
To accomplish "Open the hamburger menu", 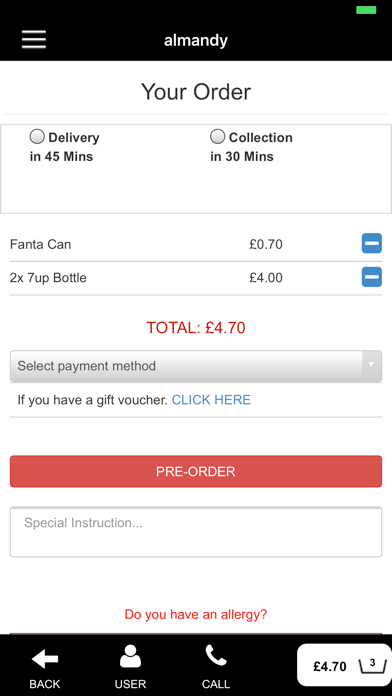I will click(34, 40).
